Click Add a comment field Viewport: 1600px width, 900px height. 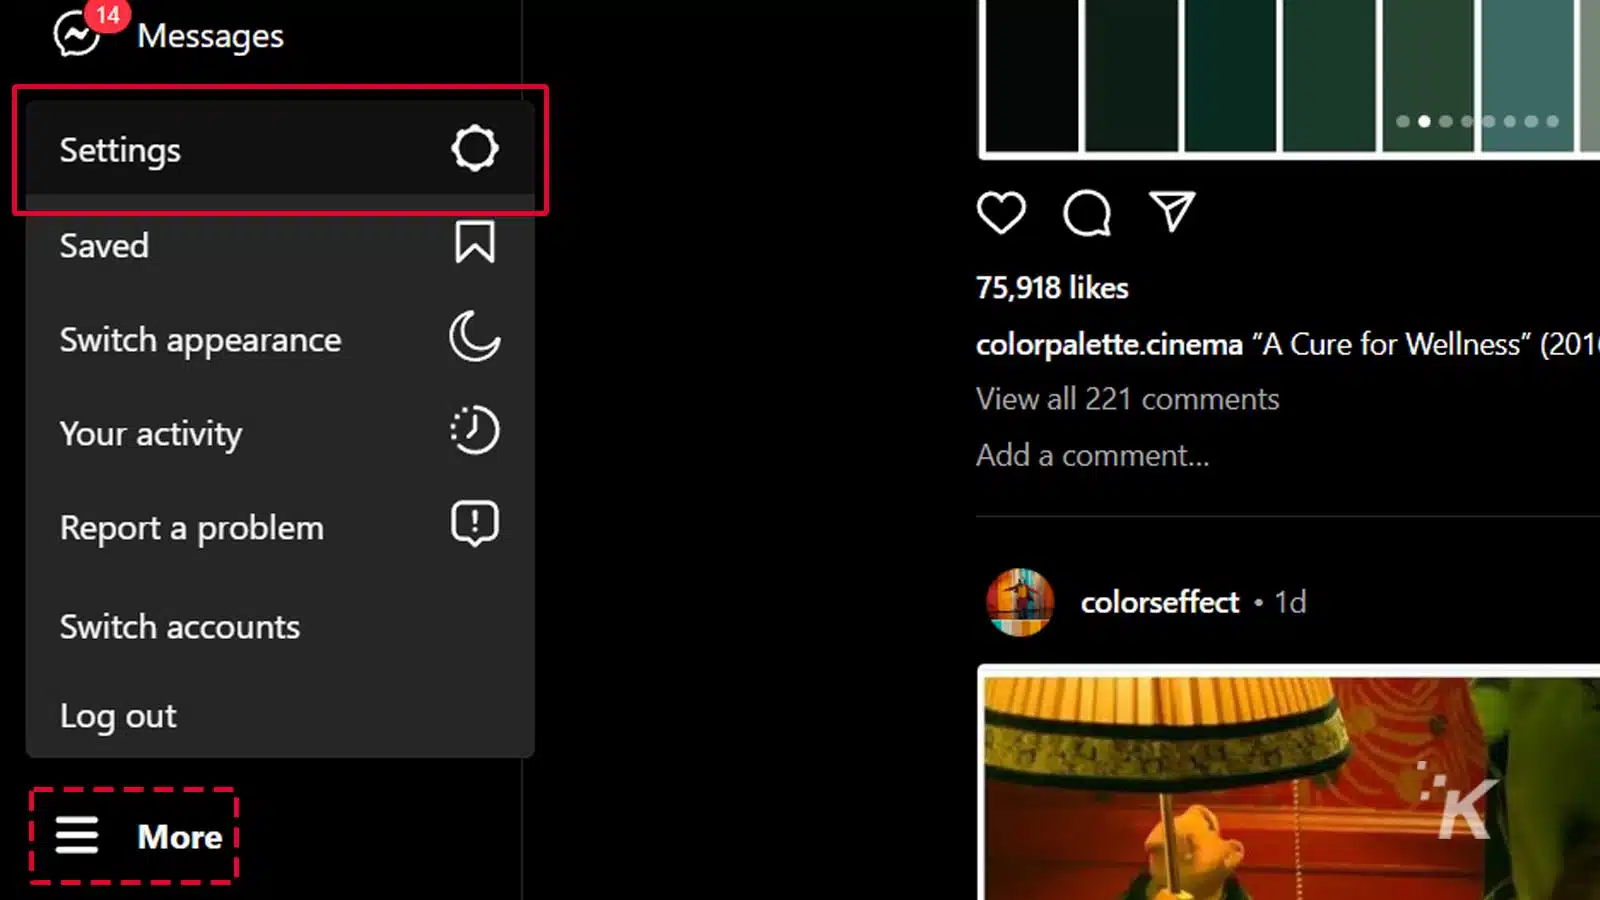click(x=1093, y=455)
